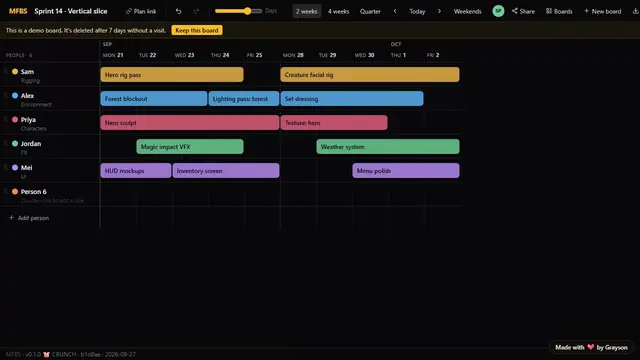Click Alex's blue color dot

(15, 96)
